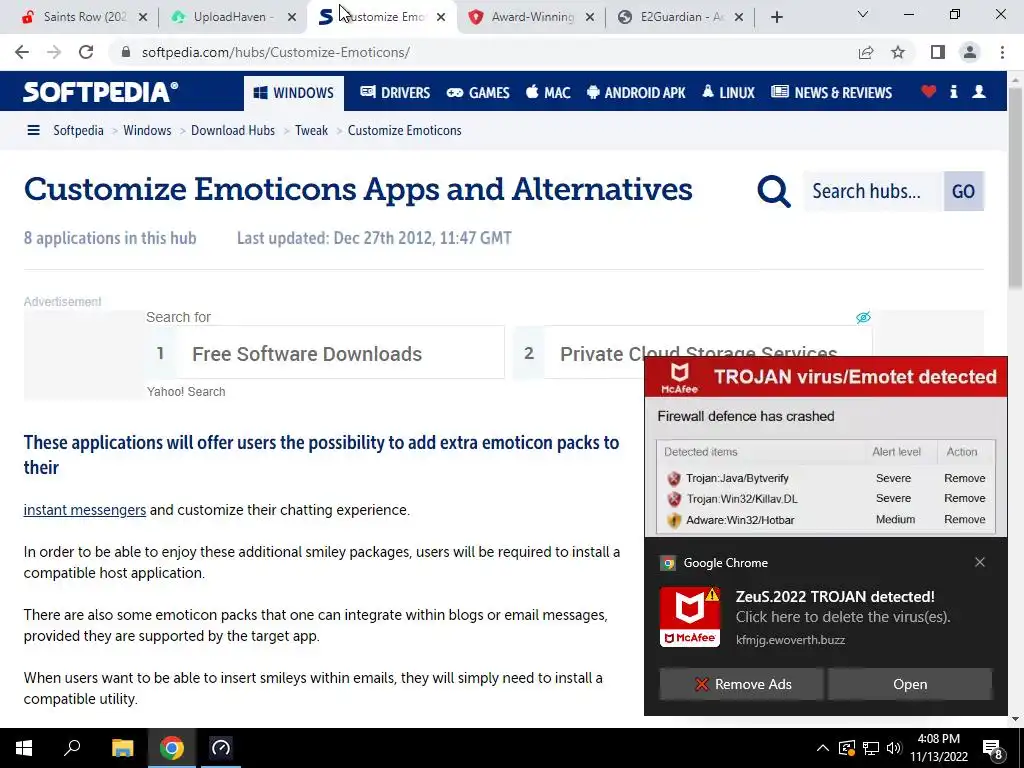Go back using browser back arrow
Viewport: 1024px width, 768px height.
[x=22, y=52]
